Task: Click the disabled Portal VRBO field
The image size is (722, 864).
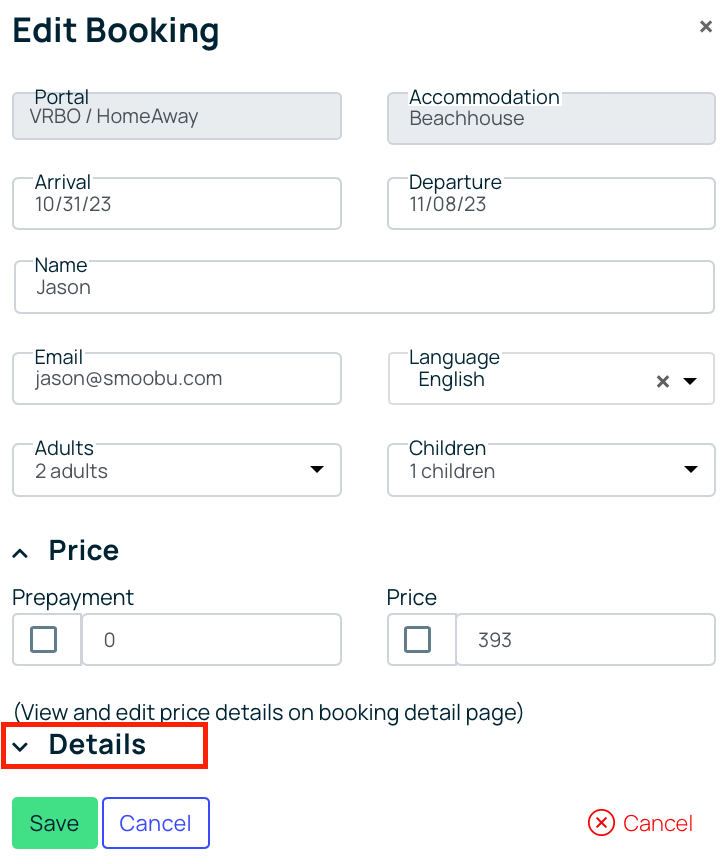Action: [x=177, y=116]
